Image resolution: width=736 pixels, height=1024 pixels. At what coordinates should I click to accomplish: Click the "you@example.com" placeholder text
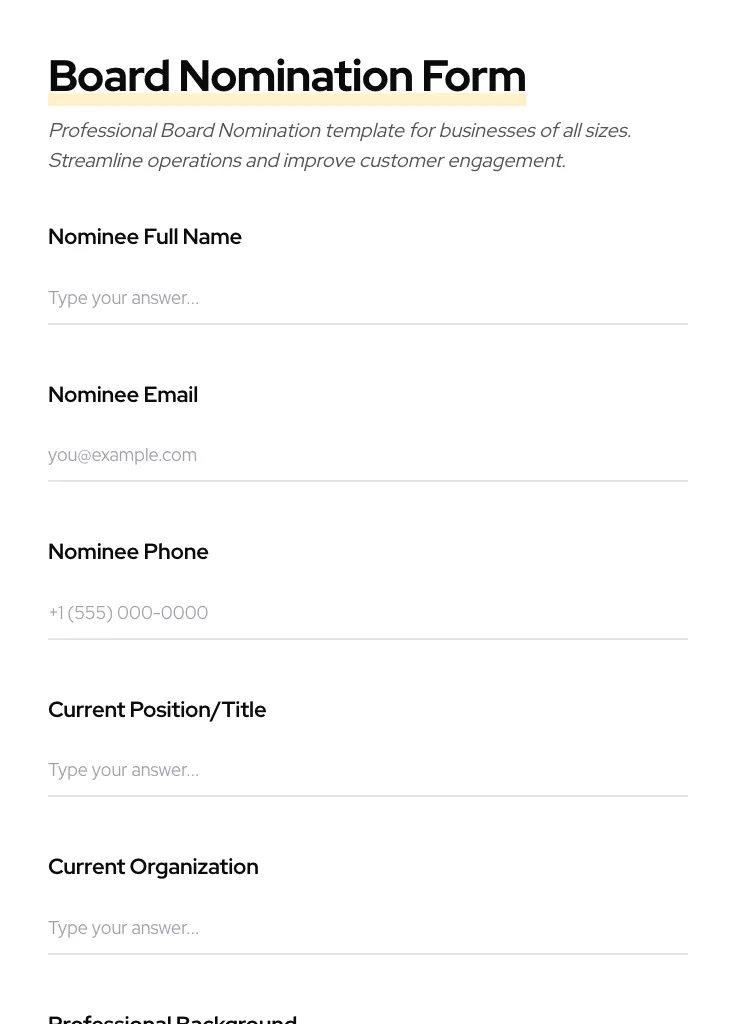(122, 455)
